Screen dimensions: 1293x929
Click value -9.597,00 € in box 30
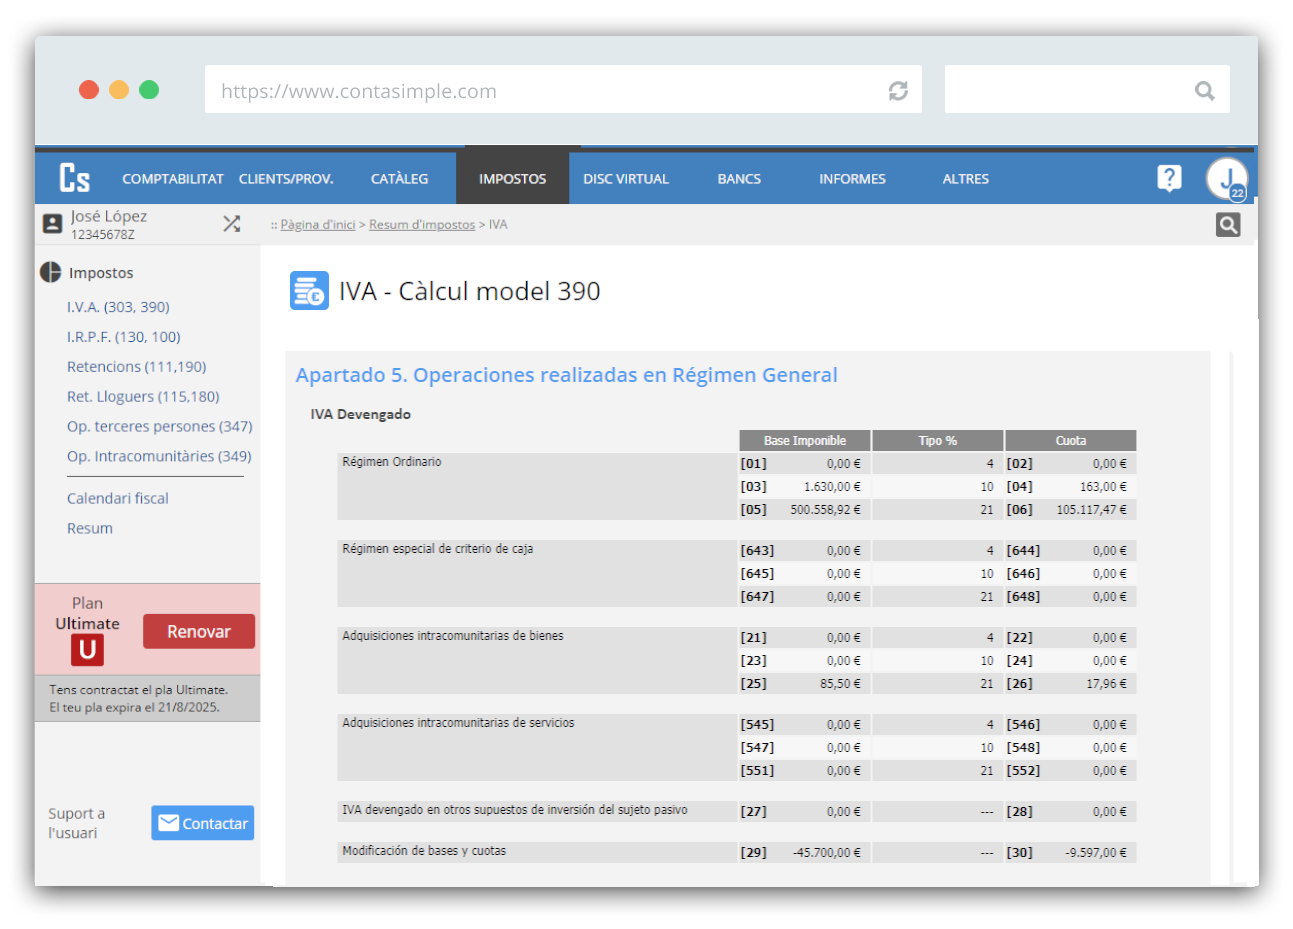(1096, 853)
